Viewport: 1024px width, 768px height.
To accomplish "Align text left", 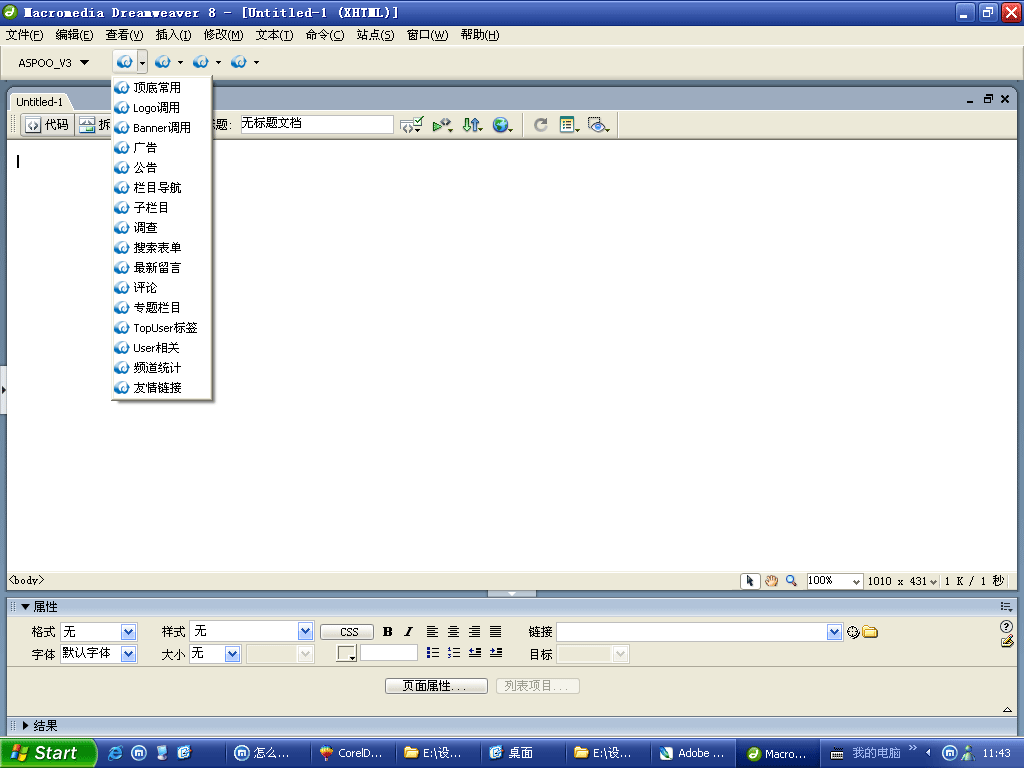I will [432, 632].
